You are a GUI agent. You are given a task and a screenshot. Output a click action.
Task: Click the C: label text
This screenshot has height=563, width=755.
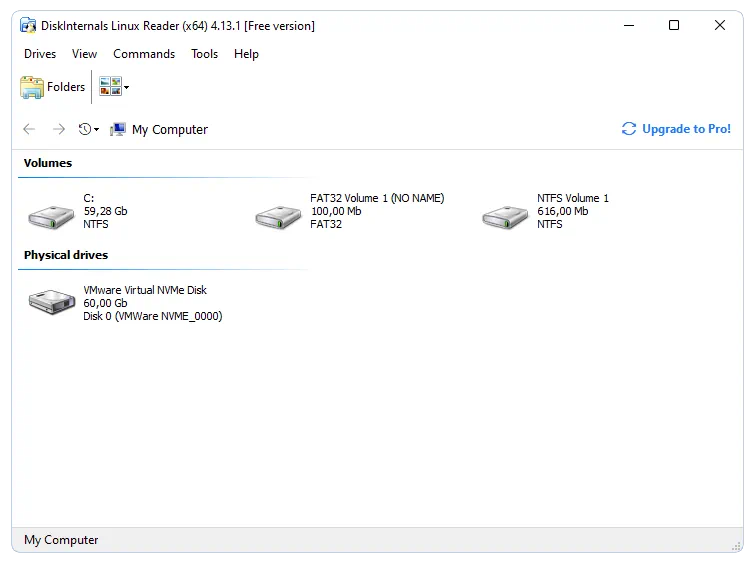click(x=89, y=198)
